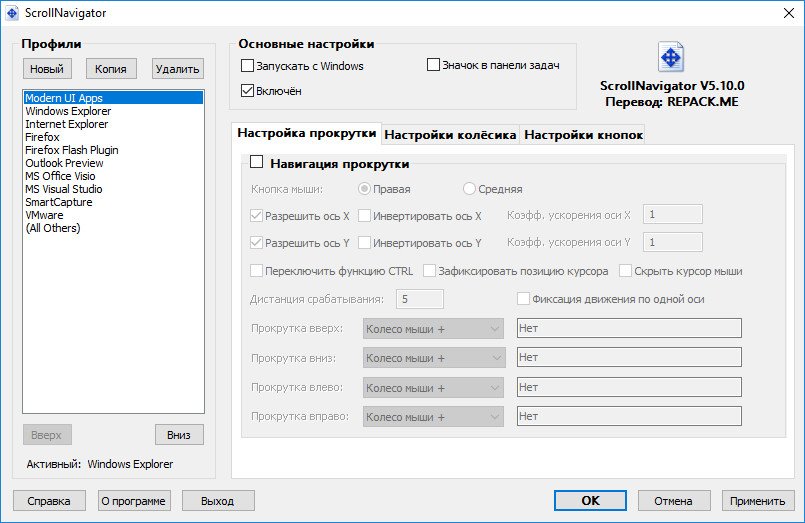
Task: Click the ScrollNavigator title bar icon
Action: (x=12, y=13)
